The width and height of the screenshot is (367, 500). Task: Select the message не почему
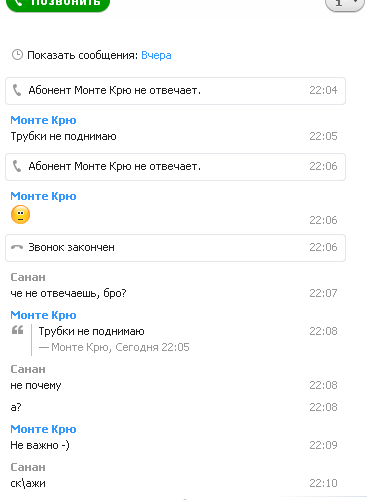(36, 385)
